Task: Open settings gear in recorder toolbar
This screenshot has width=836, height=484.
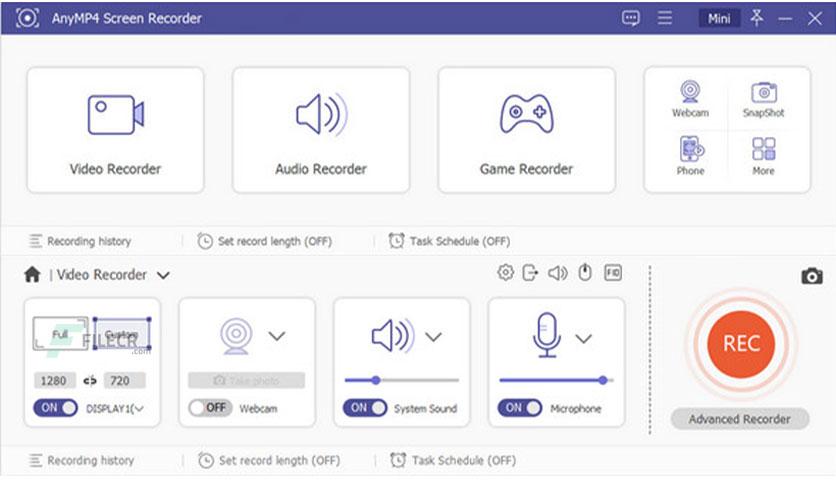Action: pos(505,273)
